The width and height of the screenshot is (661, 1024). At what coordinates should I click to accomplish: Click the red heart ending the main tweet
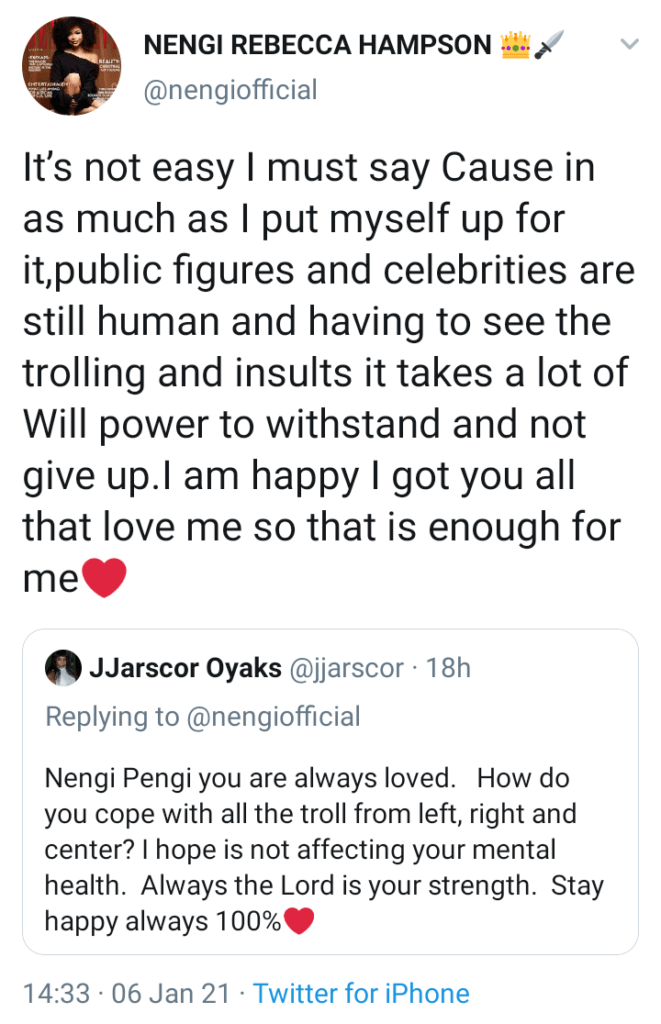coord(103,579)
